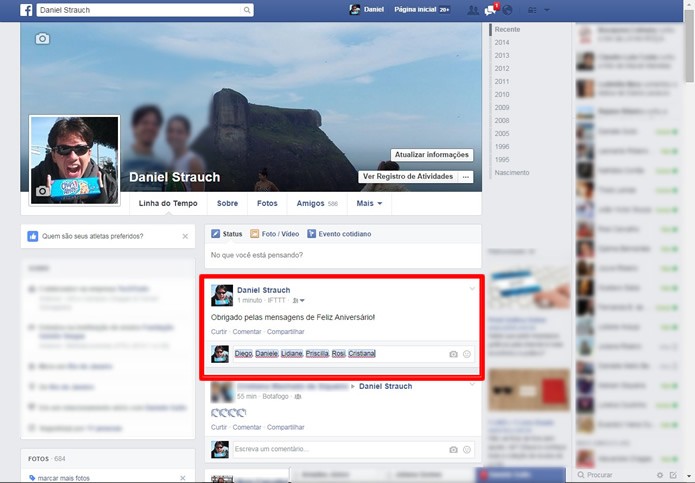Jump to 2013 in timeline navigator
Screen dimensions: 695x483
502,55
